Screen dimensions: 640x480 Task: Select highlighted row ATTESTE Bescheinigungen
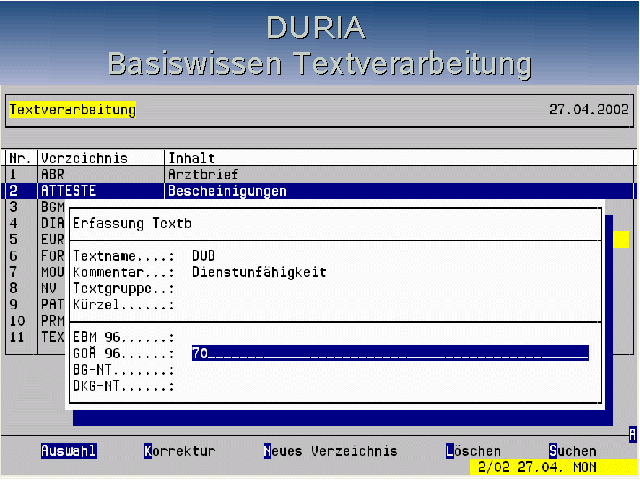pyautogui.click(x=320, y=191)
